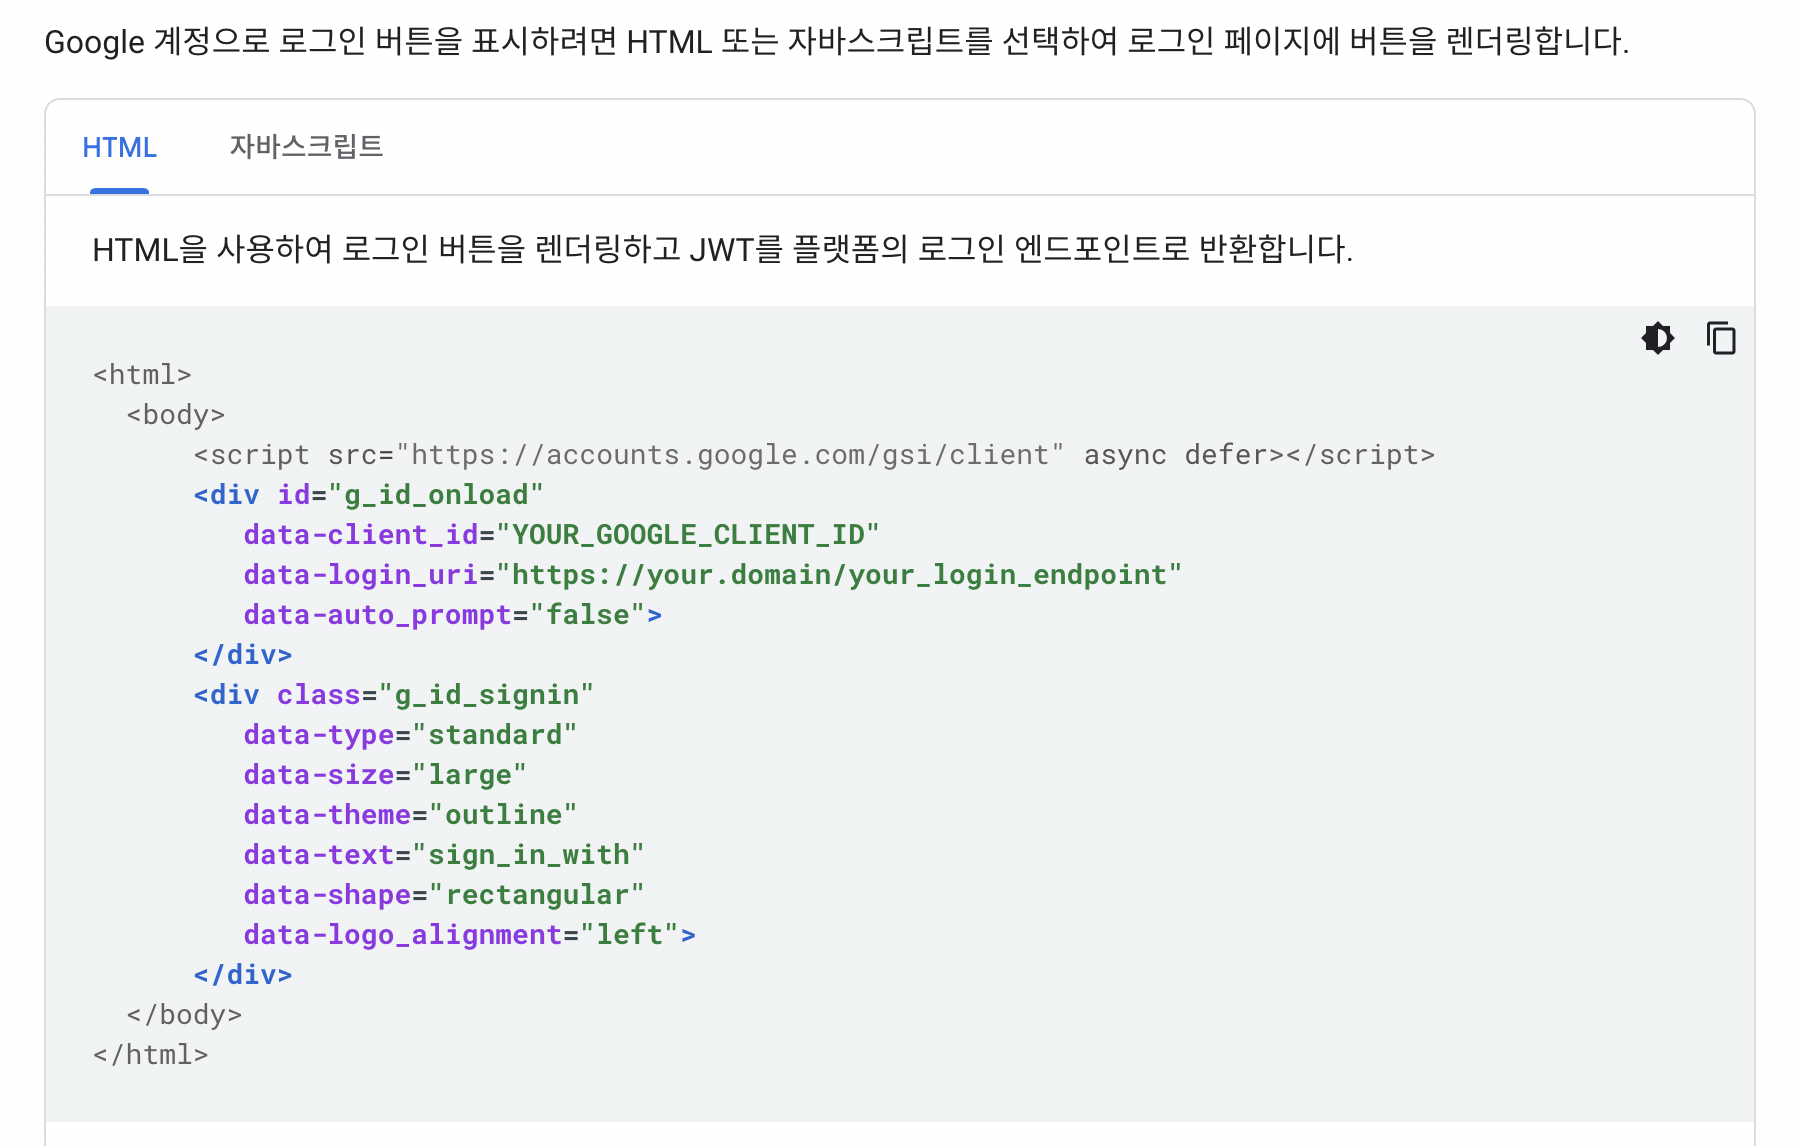The height and width of the screenshot is (1146, 1796).
Task: Click the closing </body> tag line
Action: [184, 1015]
